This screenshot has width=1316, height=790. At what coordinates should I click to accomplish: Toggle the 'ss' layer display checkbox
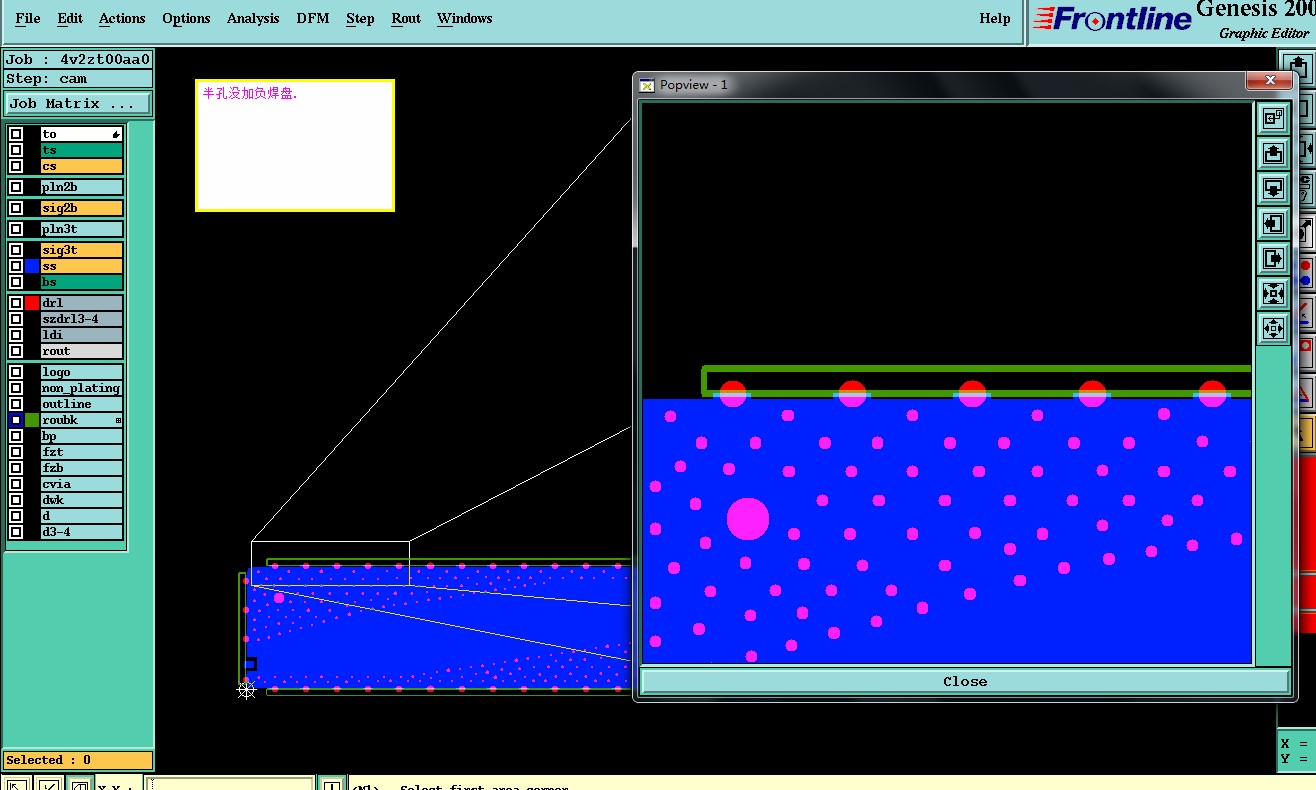click(x=16, y=266)
